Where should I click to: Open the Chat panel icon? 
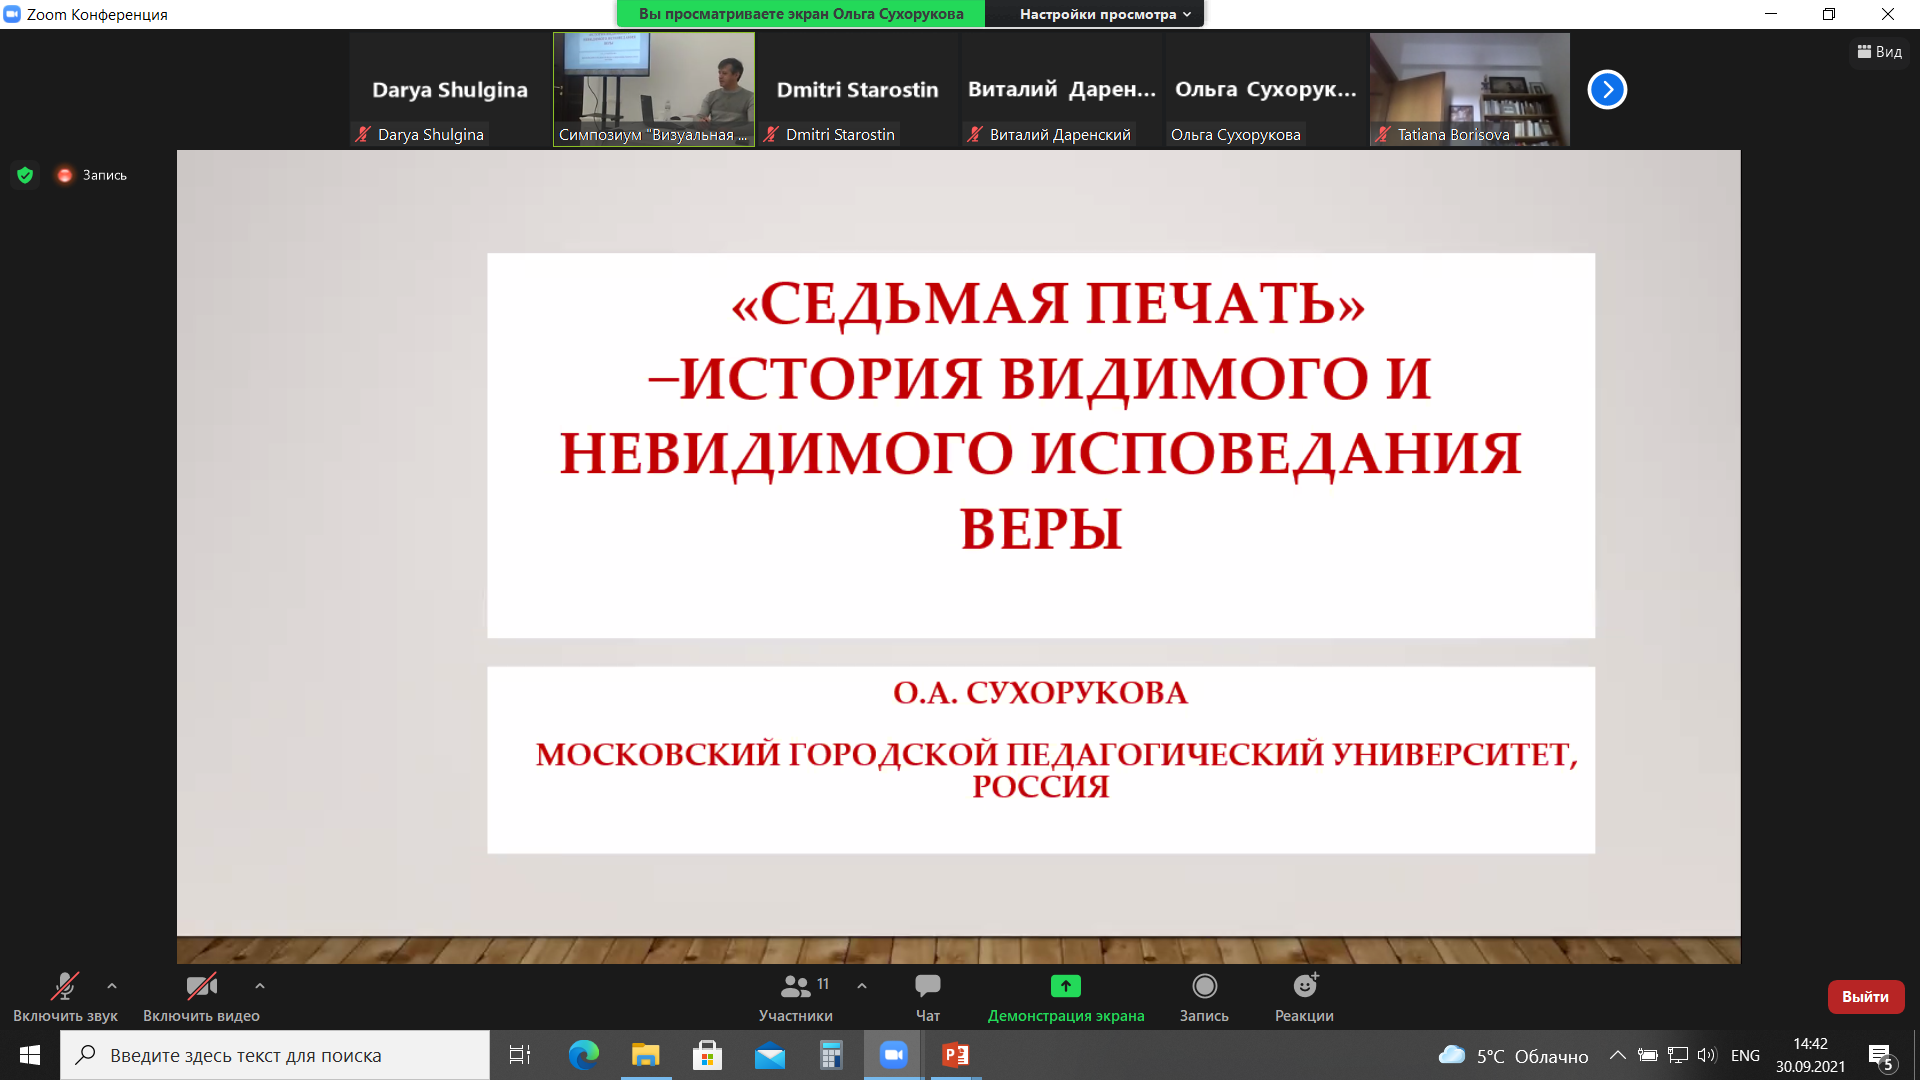point(927,987)
